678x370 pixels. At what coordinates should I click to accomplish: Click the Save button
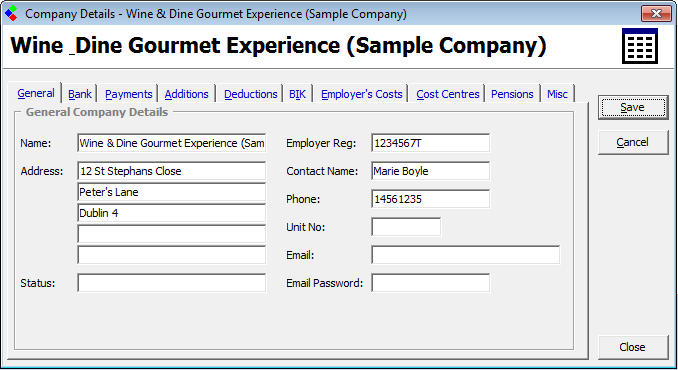[633, 107]
